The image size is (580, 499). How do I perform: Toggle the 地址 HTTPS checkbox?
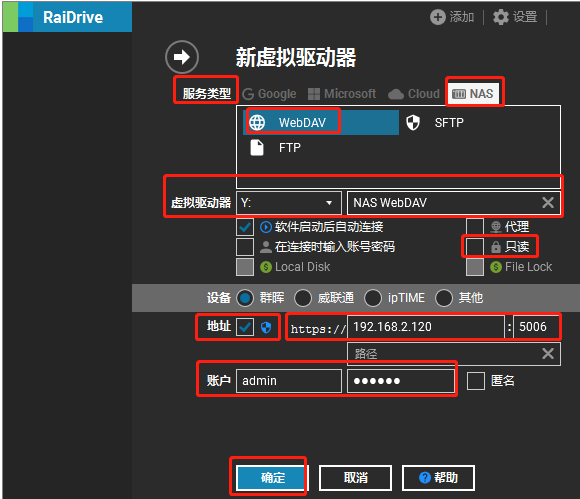coord(245,327)
